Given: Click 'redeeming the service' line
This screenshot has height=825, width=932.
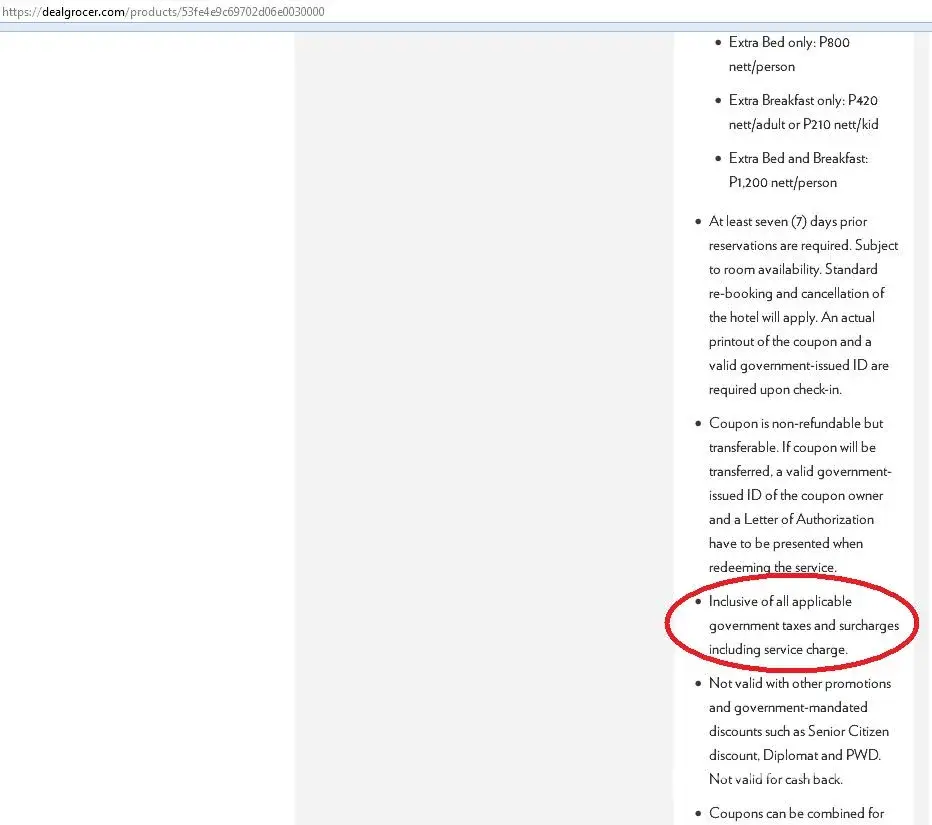Looking at the screenshot, I should click(772, 568).
